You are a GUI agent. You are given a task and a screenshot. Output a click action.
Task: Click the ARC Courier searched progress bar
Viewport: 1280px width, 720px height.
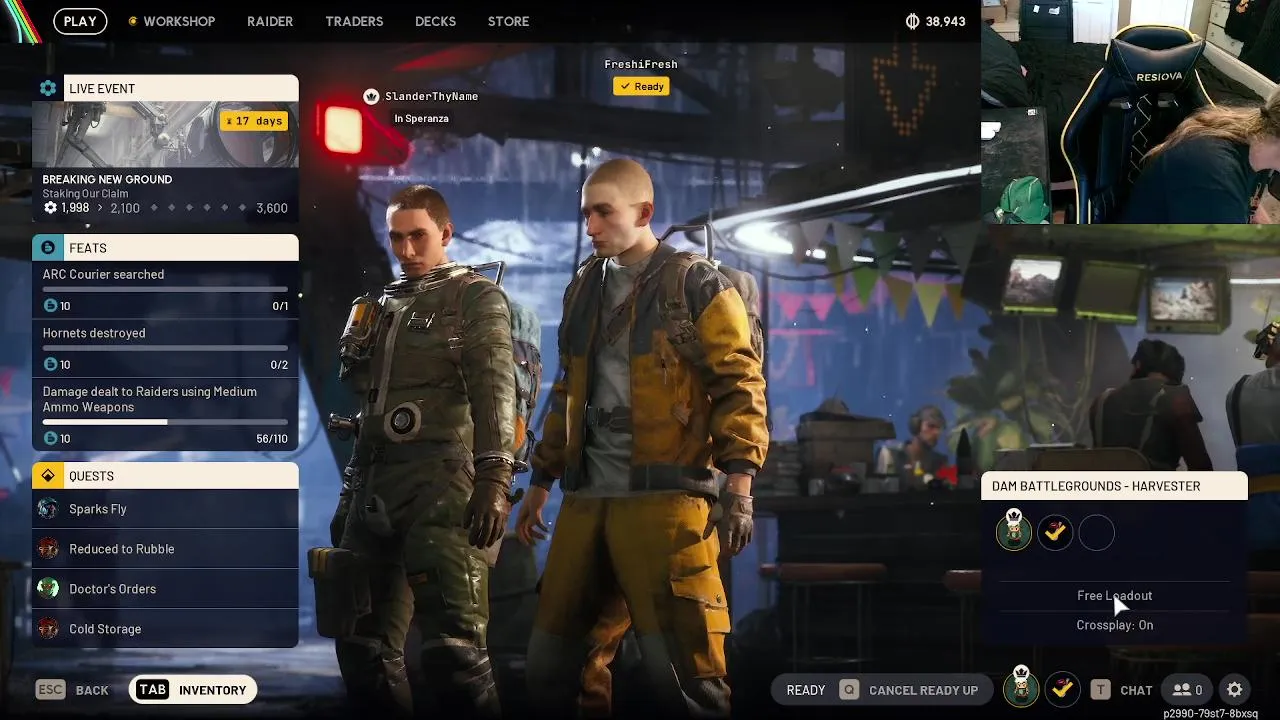pyautogui.click(x=165, y=289)
